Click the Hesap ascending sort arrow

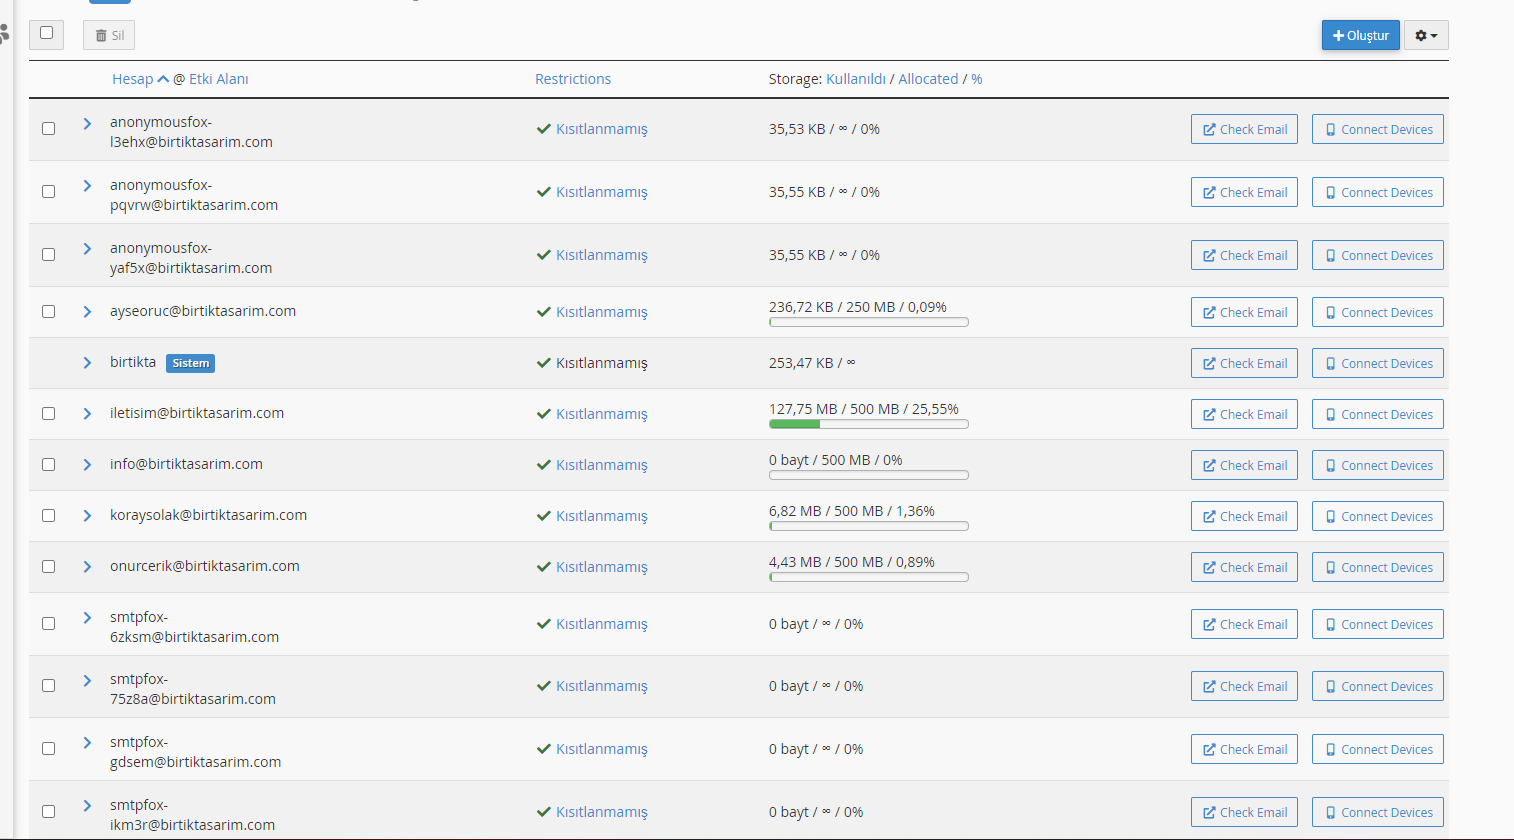pyautogui.click(x=163, y=79)
